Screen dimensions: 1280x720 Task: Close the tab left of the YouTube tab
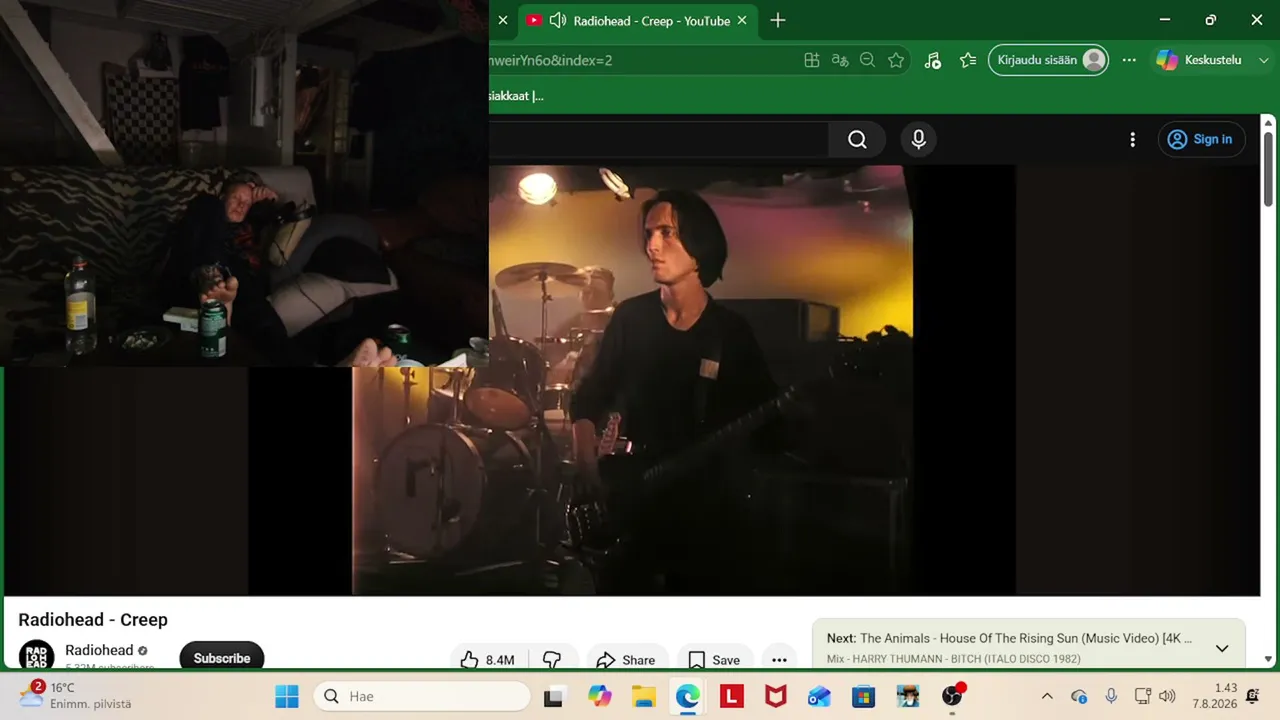tap(503, 21)
